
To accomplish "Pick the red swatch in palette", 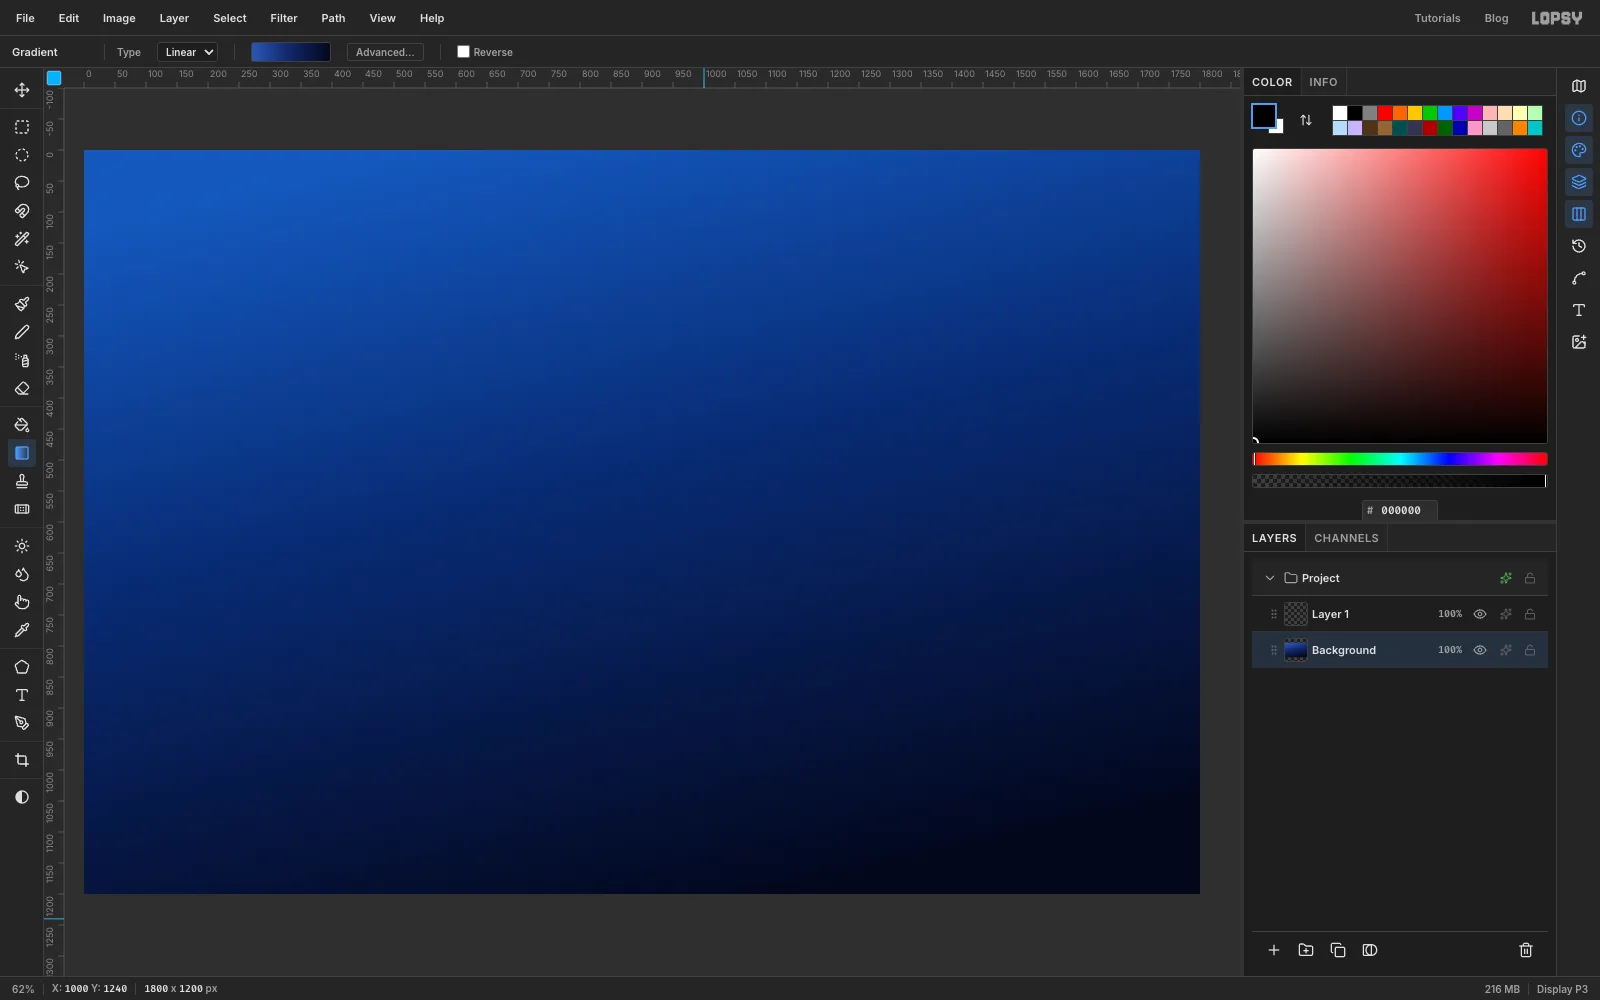I will [x=1385, y=113].
